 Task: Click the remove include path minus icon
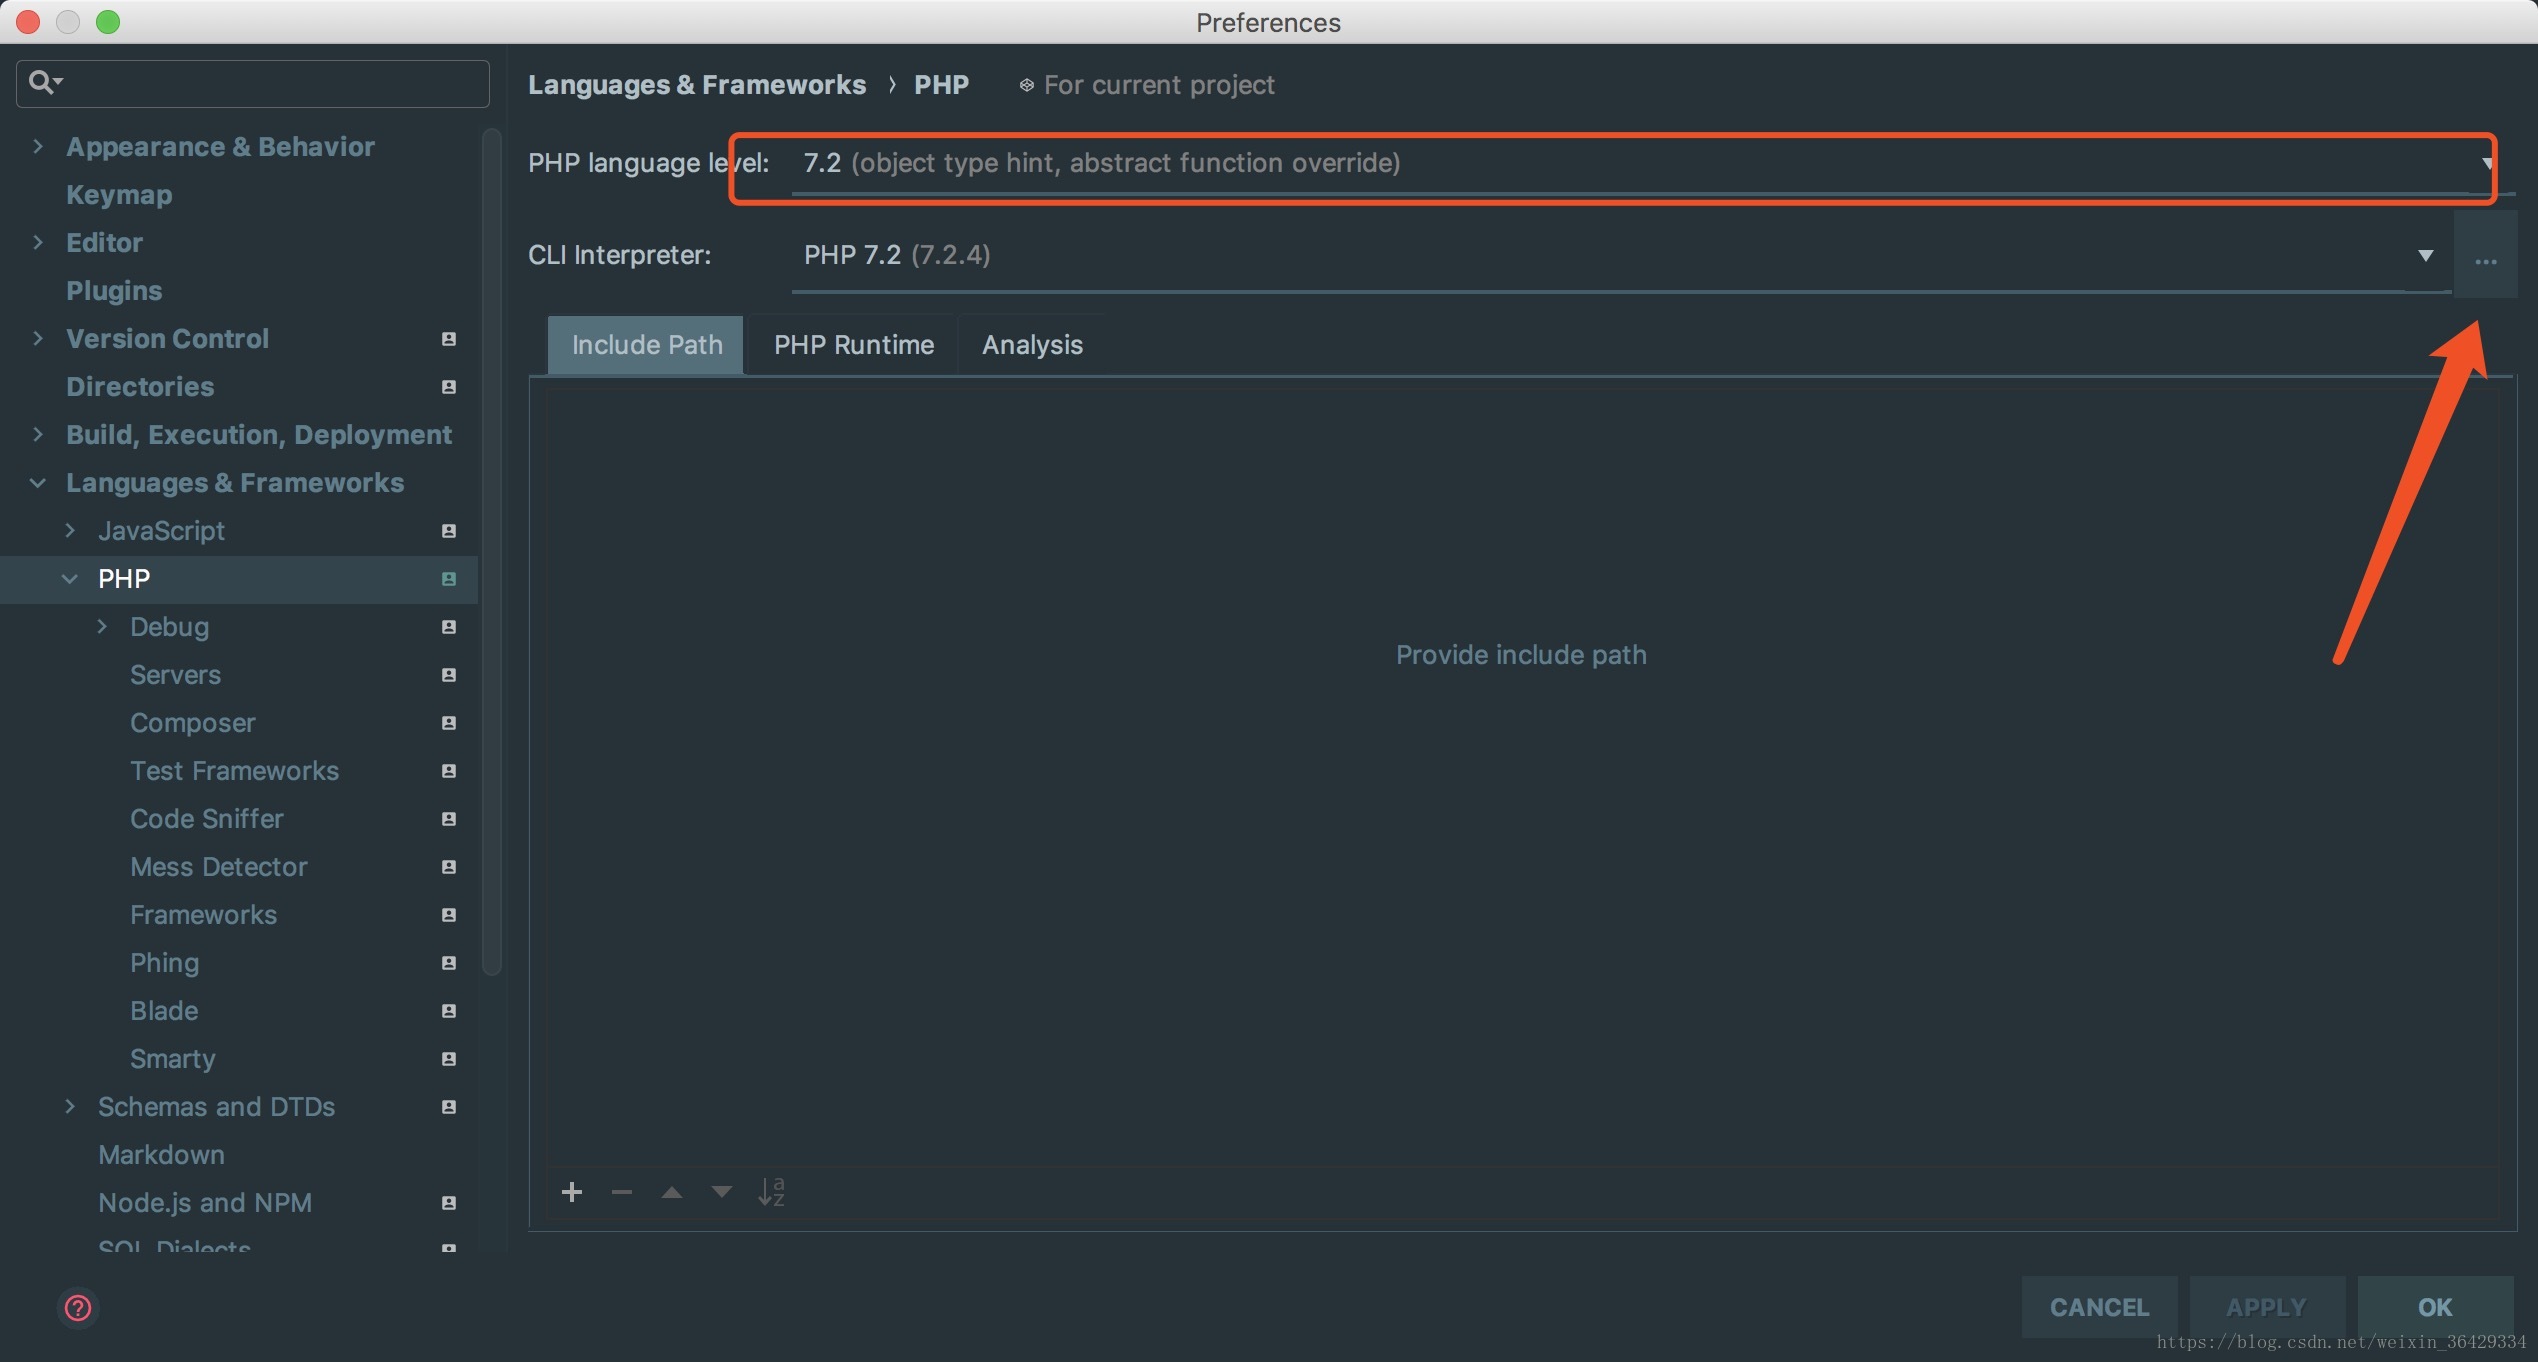point(622,1191)
